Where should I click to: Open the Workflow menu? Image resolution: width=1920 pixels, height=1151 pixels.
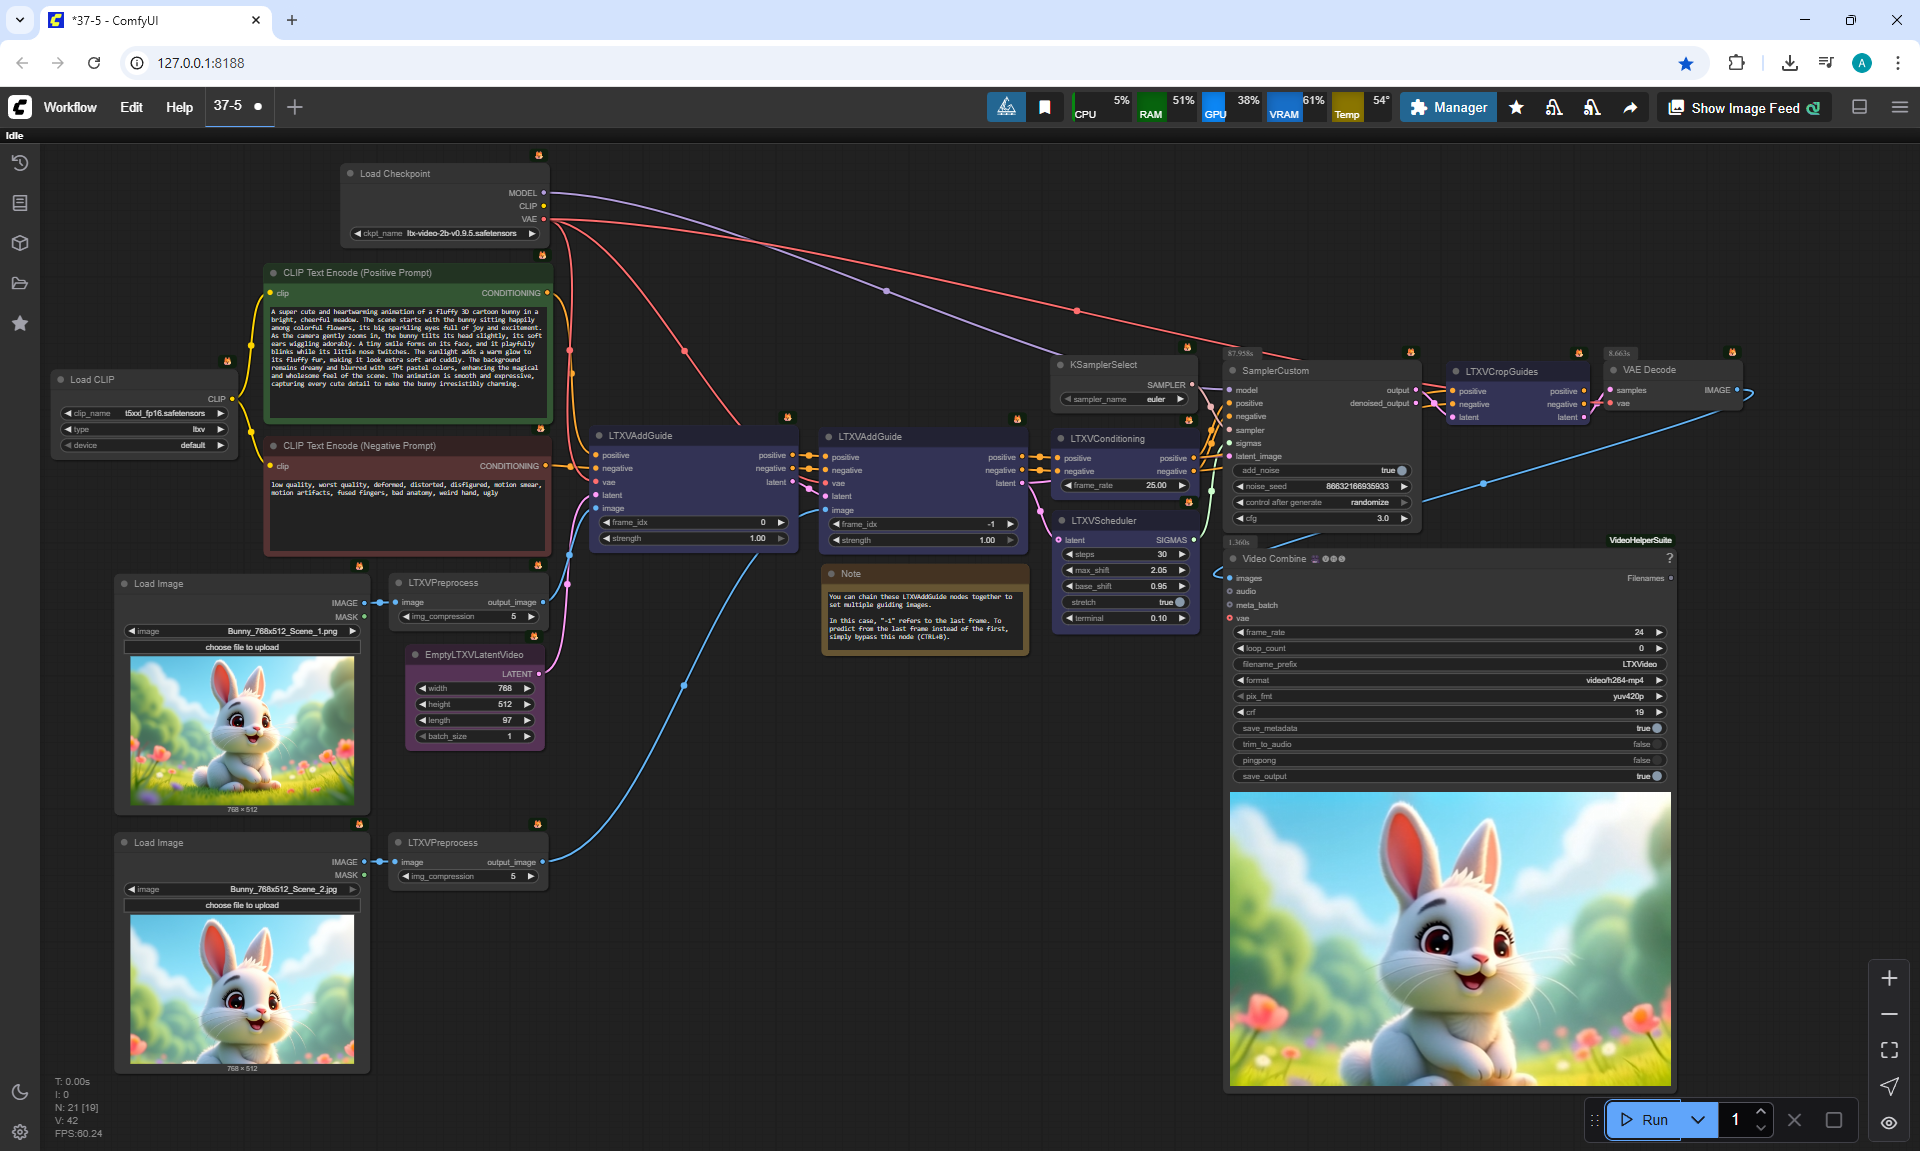[x=70, y=107]
